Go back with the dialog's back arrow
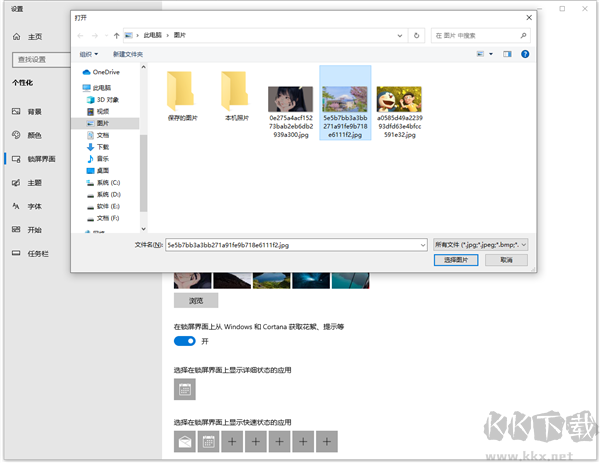Screen dimensions: 600x463 pos(80,36)
